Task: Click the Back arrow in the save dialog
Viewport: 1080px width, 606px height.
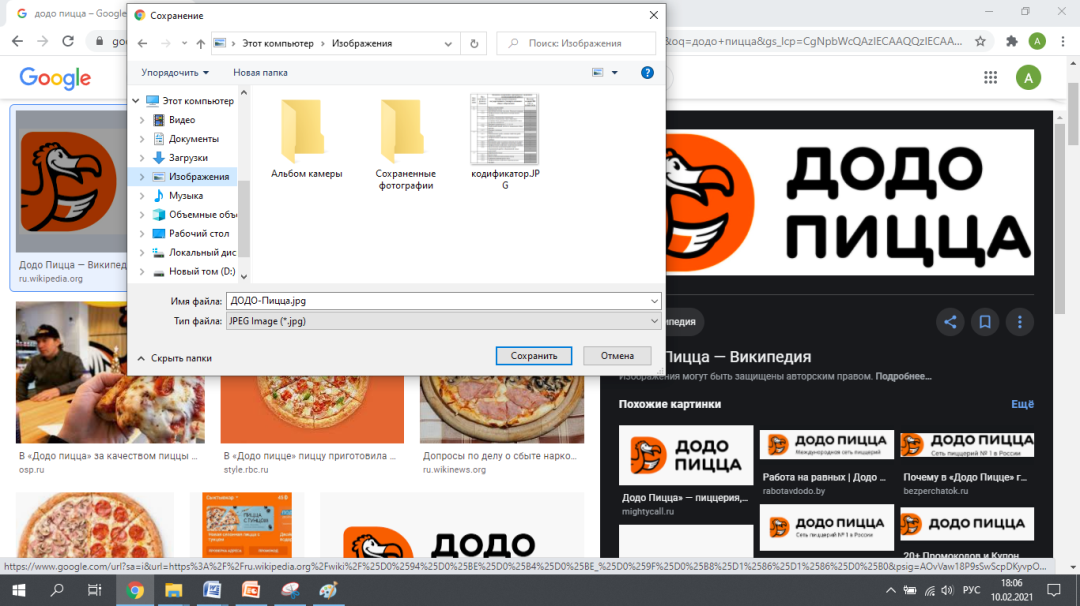Action: pyautogui.click(x=143, y=43)
